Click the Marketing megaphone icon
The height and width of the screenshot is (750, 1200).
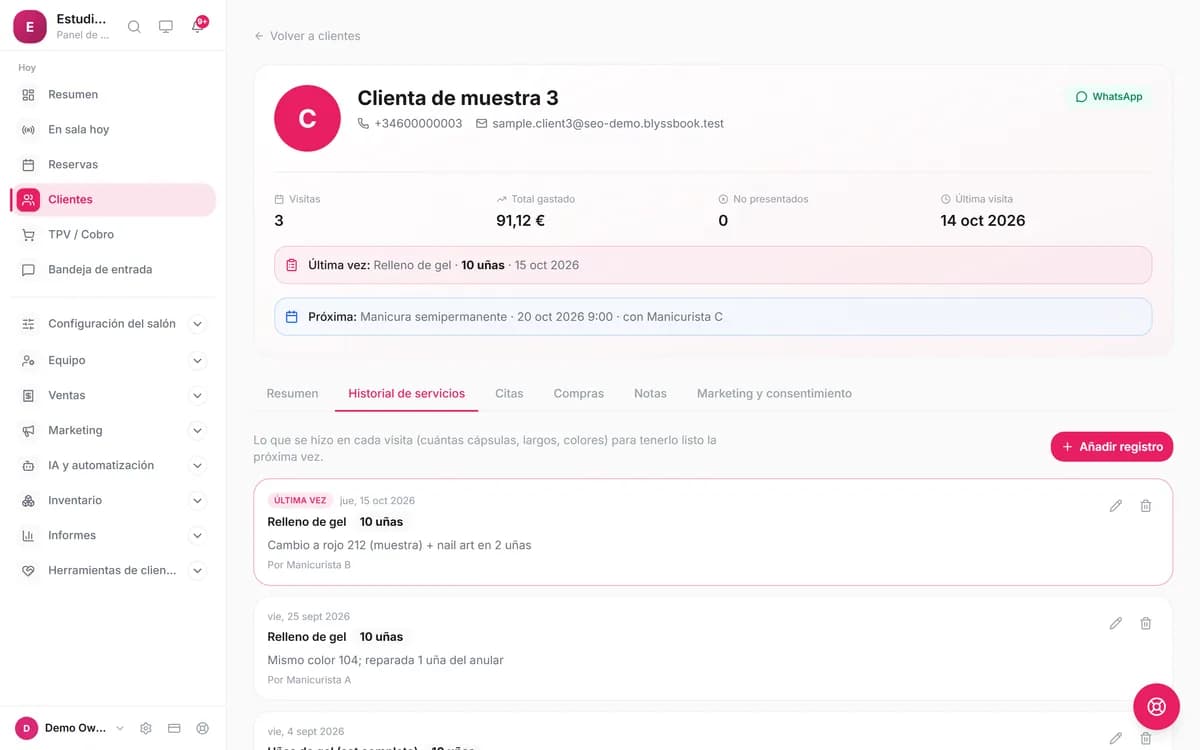click(28, 430)
